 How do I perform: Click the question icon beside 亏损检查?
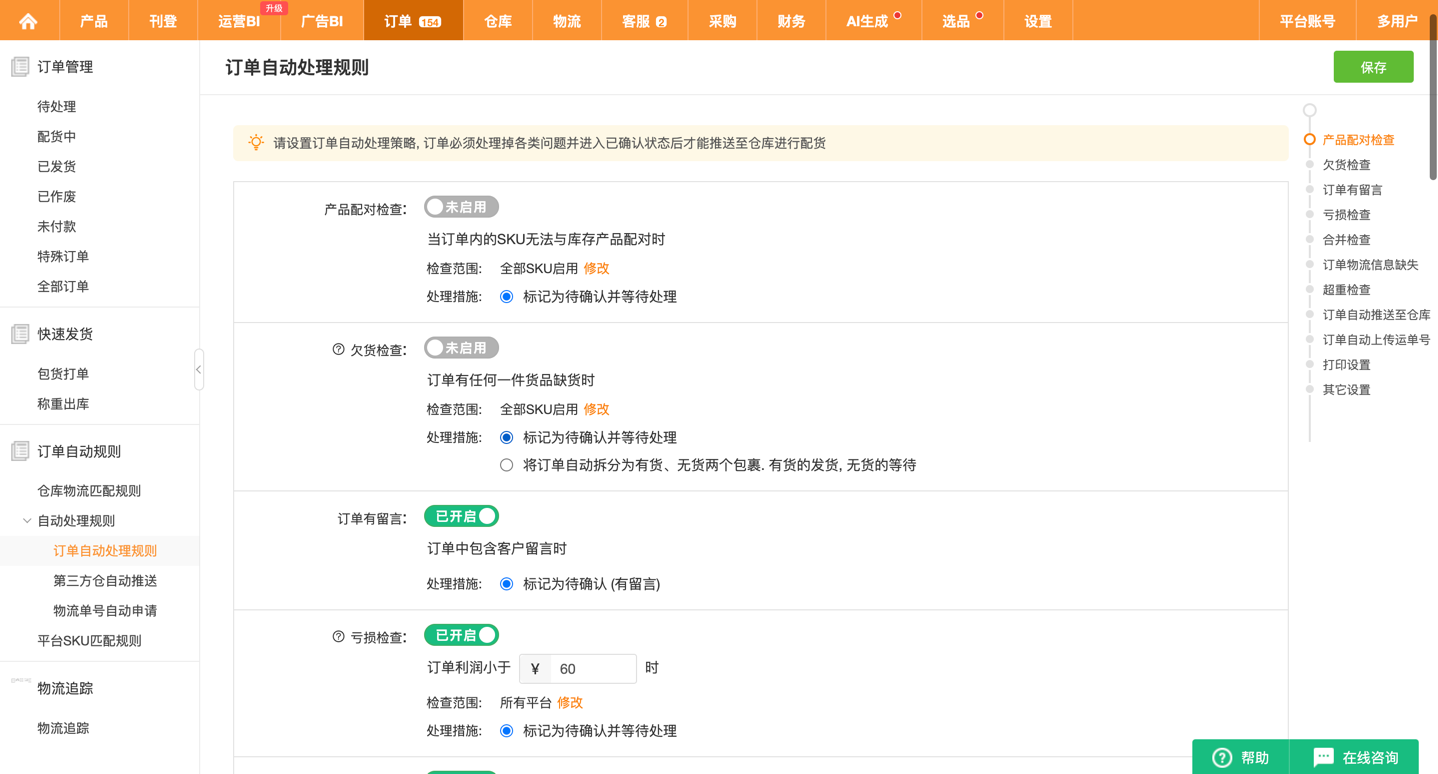point(338,637)
